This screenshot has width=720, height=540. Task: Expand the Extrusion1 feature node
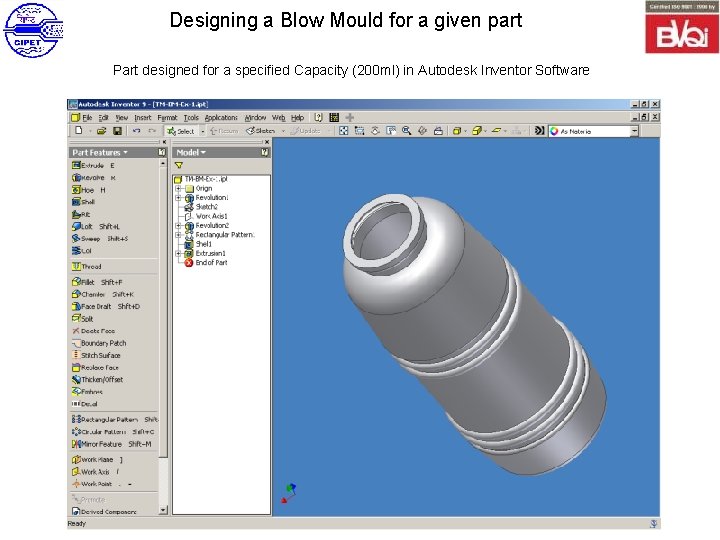click(x=178, y=253)
